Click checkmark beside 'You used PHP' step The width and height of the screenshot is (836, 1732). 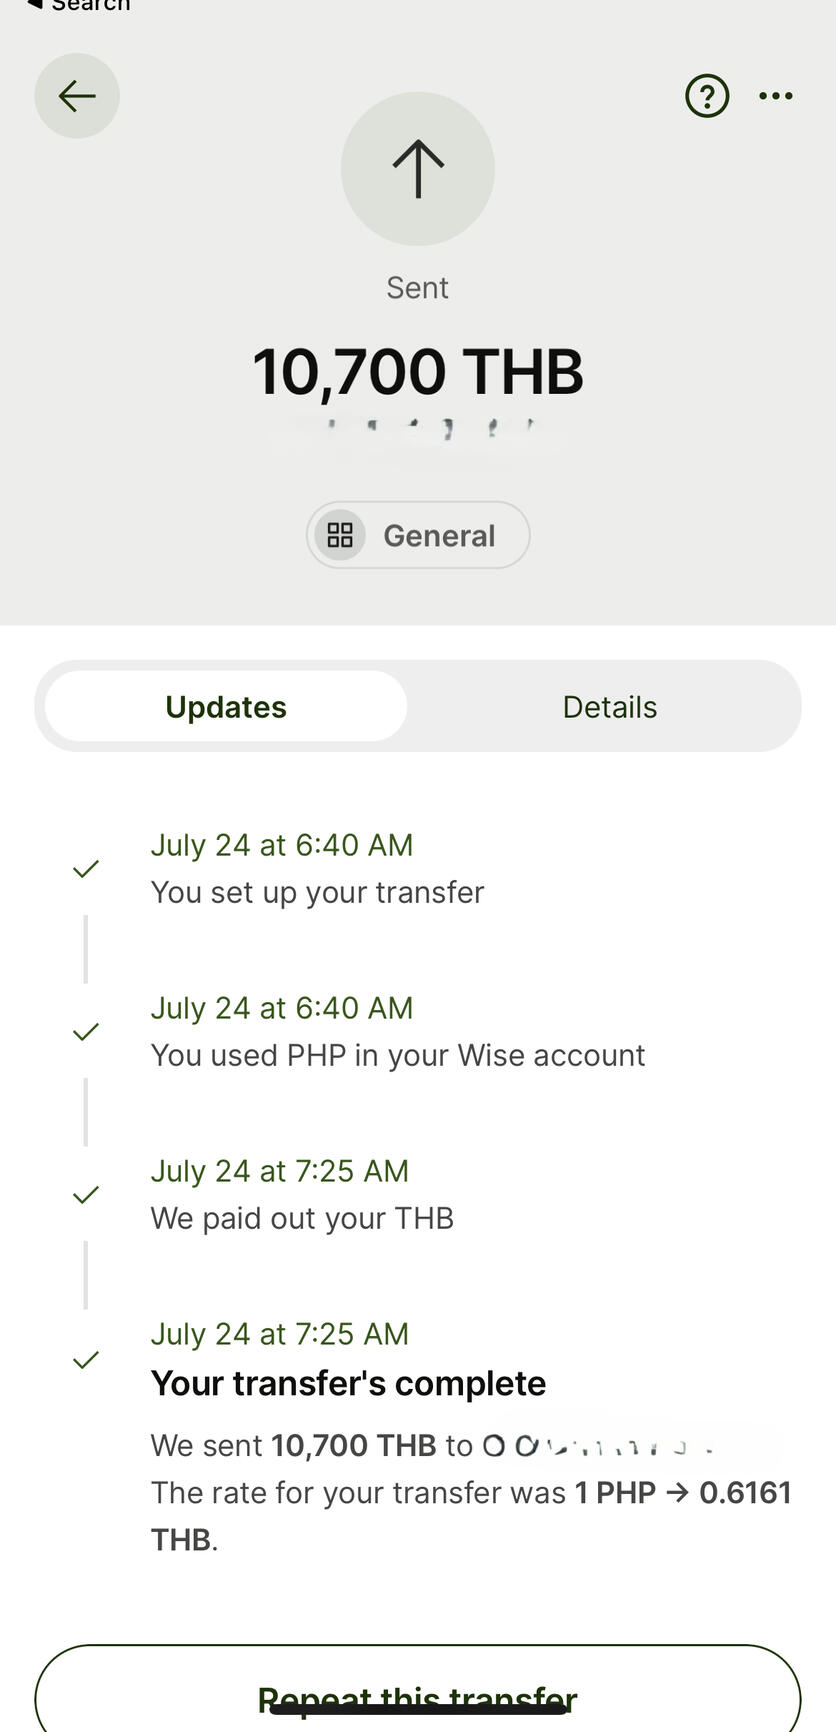86,1031
